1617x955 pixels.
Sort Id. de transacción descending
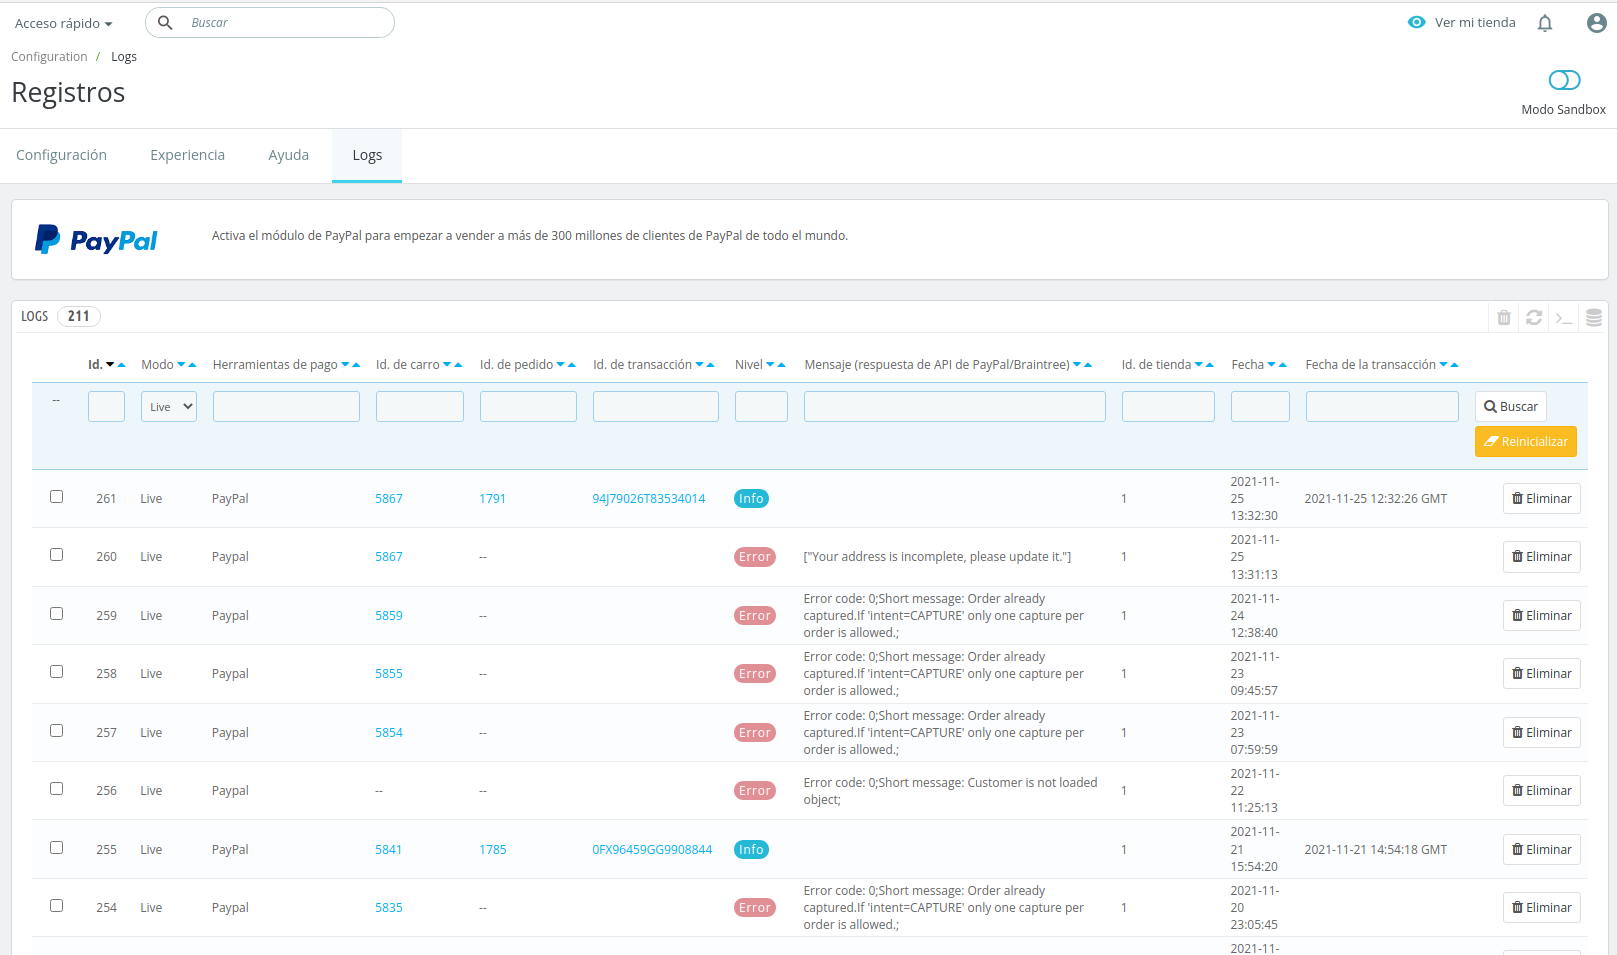[699, 365]
